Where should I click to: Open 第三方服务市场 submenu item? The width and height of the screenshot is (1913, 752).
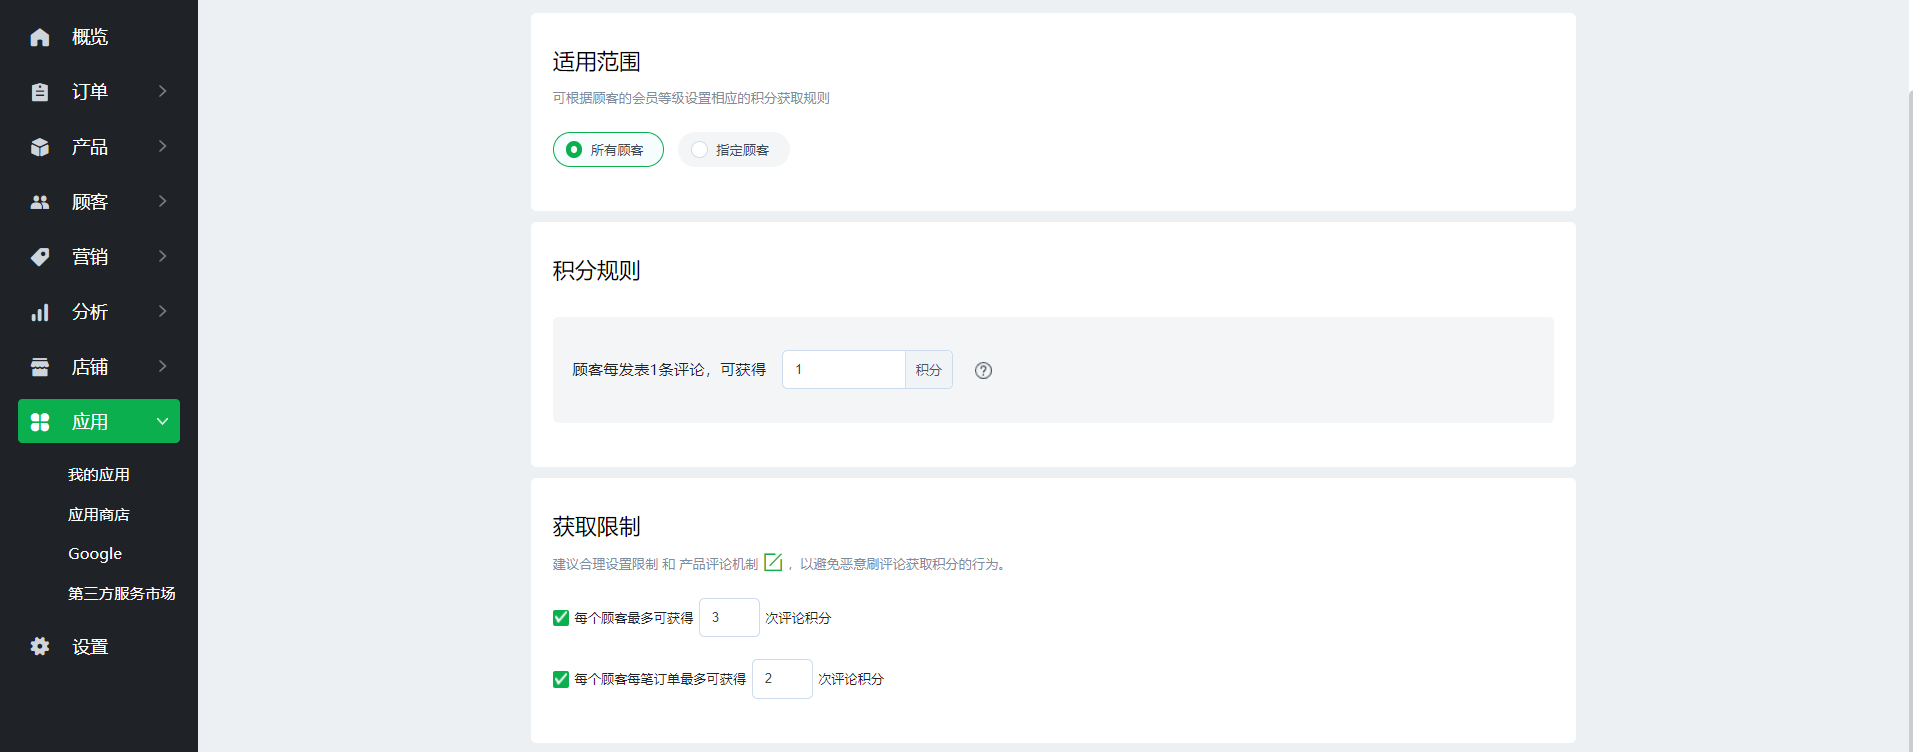122,594
